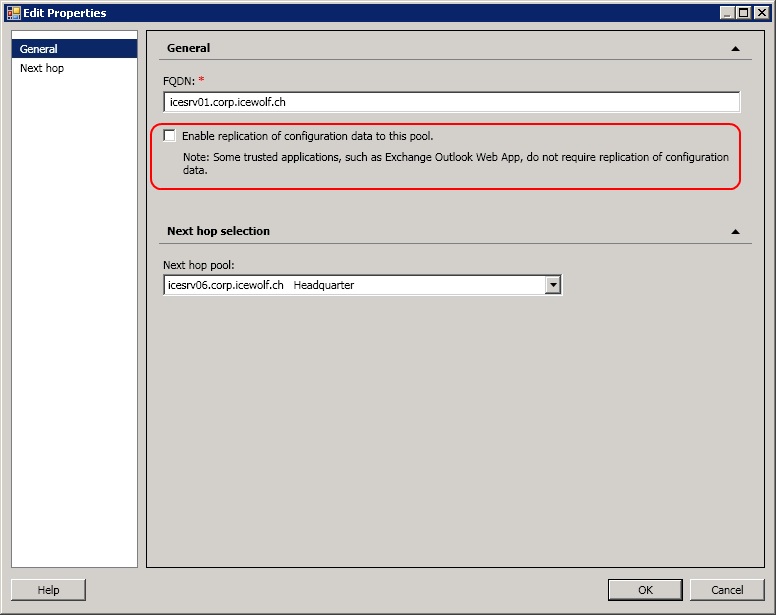The width and height of the screenshot is (776, 615).
Task: Click the General section heading text
Action: click(189, 48)
